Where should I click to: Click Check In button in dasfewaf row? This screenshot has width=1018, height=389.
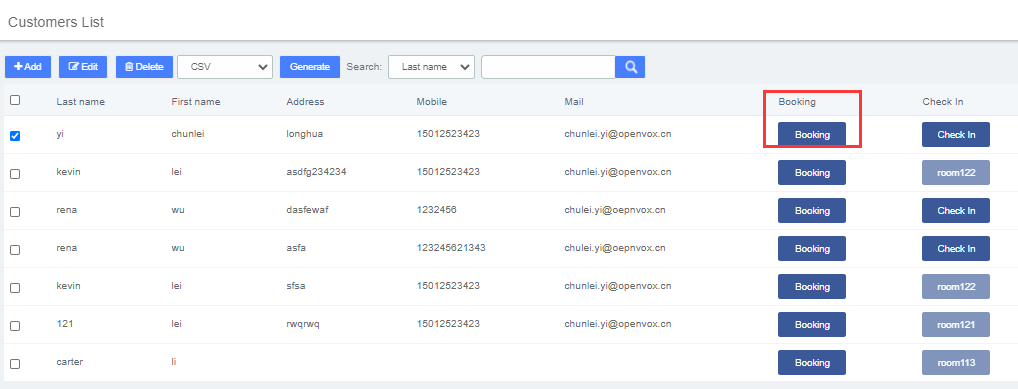coord(956,211)
